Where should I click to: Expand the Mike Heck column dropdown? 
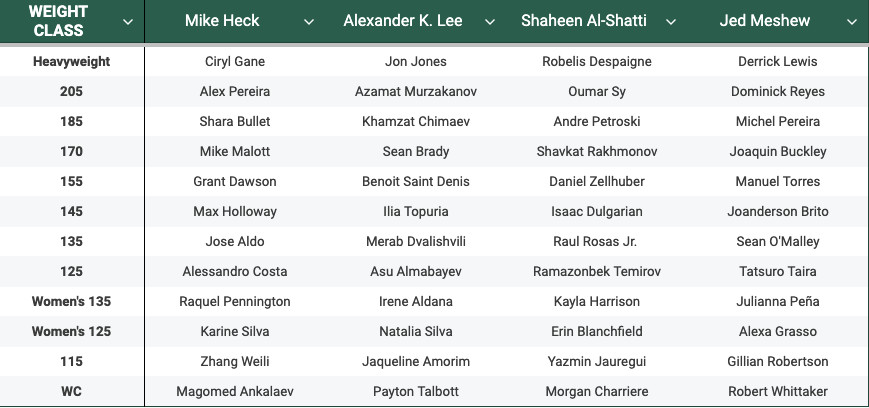(x=309, y=22)
